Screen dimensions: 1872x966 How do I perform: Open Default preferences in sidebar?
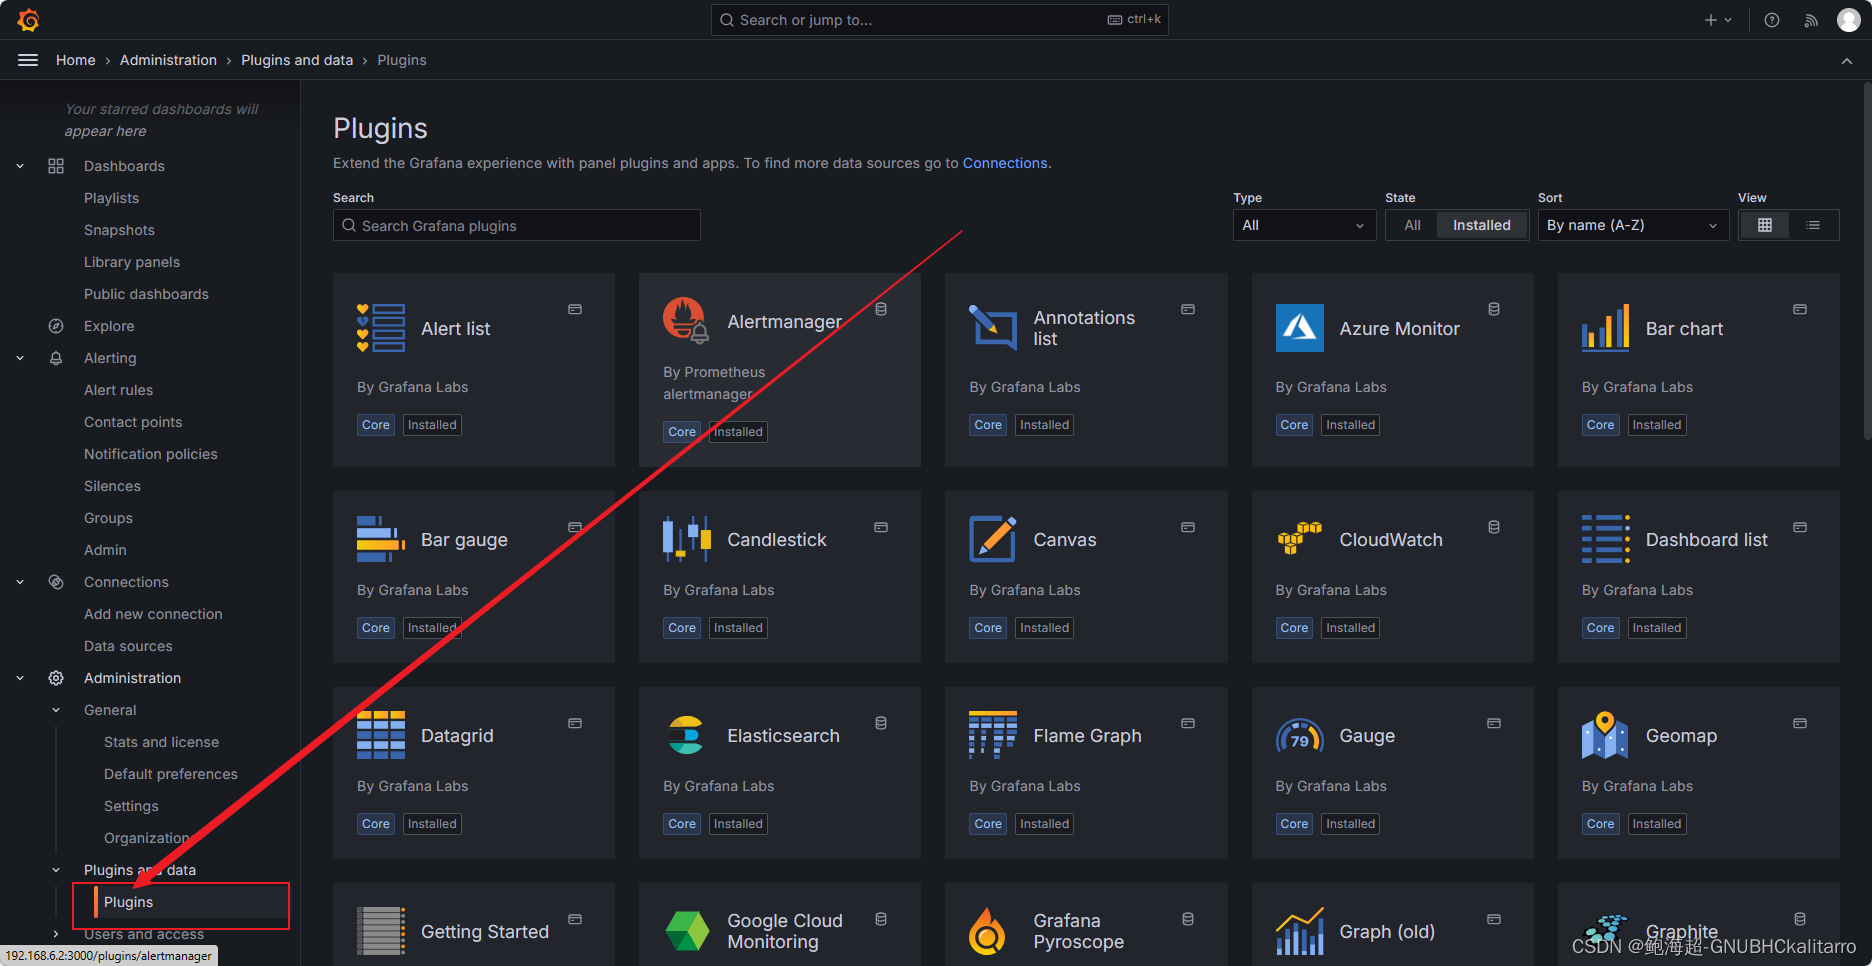coord(171,774)
